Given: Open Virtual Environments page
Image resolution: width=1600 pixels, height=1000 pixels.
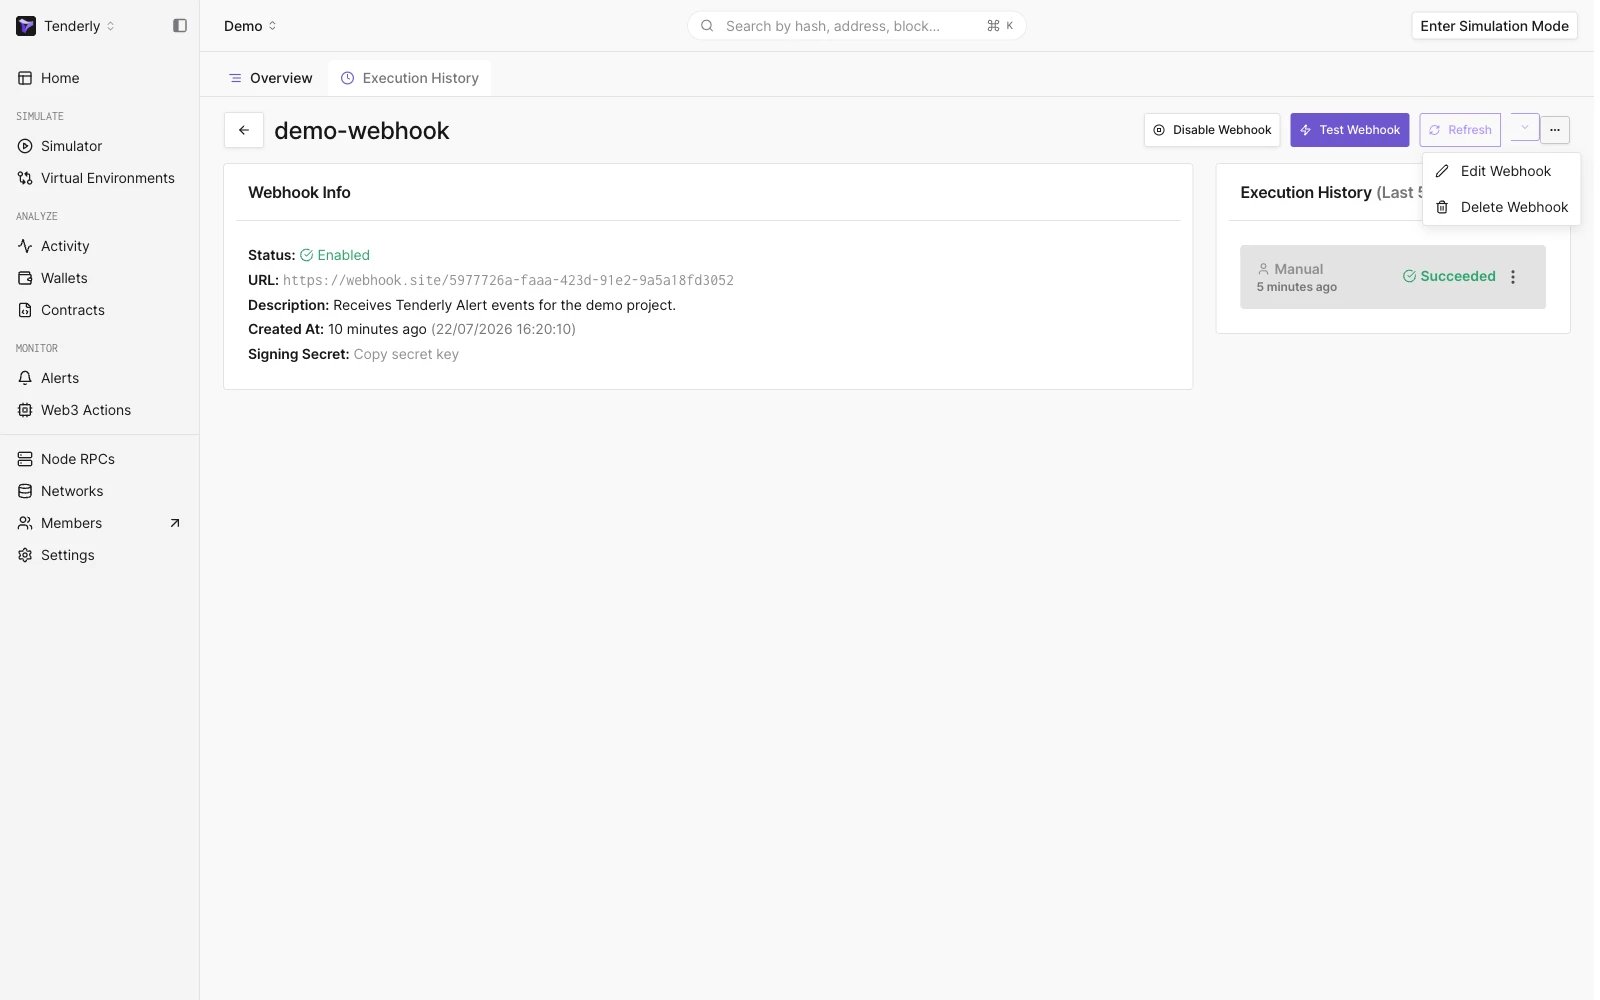Looking at the screenshot, I should (x=107, y=178).
